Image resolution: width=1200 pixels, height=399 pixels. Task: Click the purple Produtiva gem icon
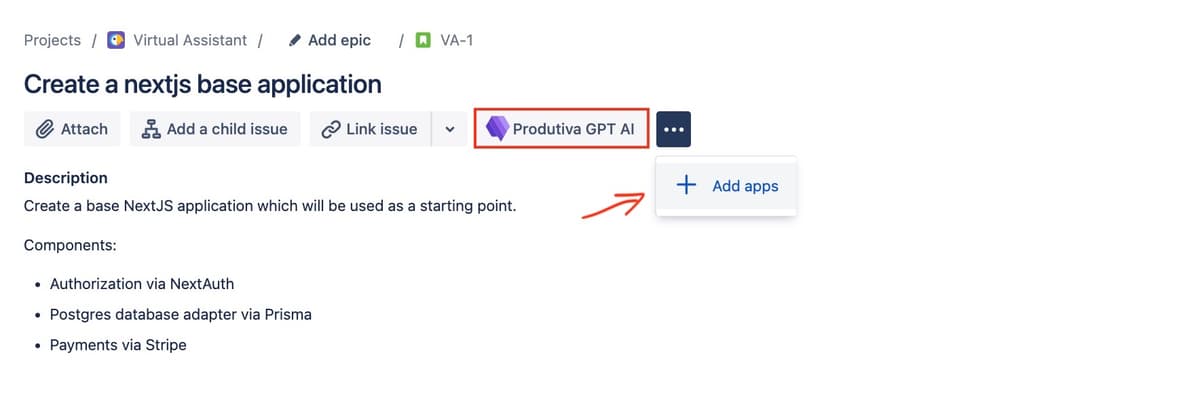[496, 129]
